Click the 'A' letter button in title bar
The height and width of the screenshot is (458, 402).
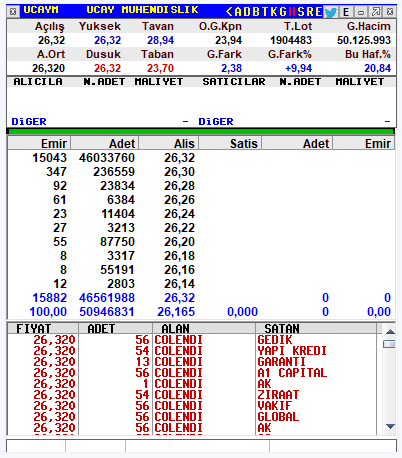(x=238, y=12)
